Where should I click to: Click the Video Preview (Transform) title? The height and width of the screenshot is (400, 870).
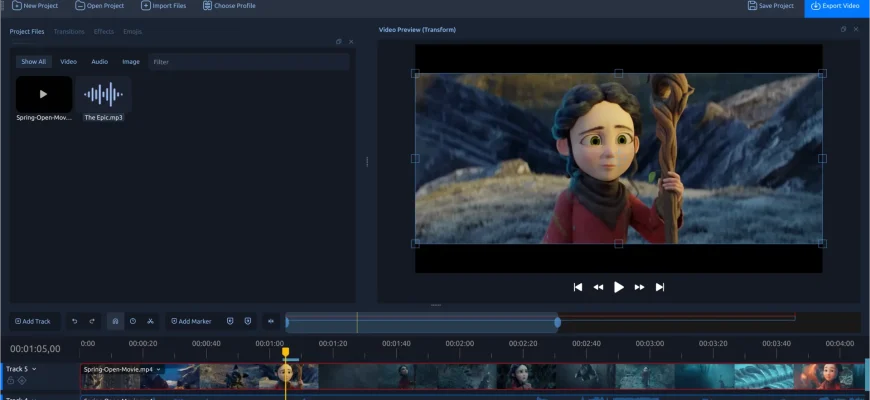click(x=417, y=30)
